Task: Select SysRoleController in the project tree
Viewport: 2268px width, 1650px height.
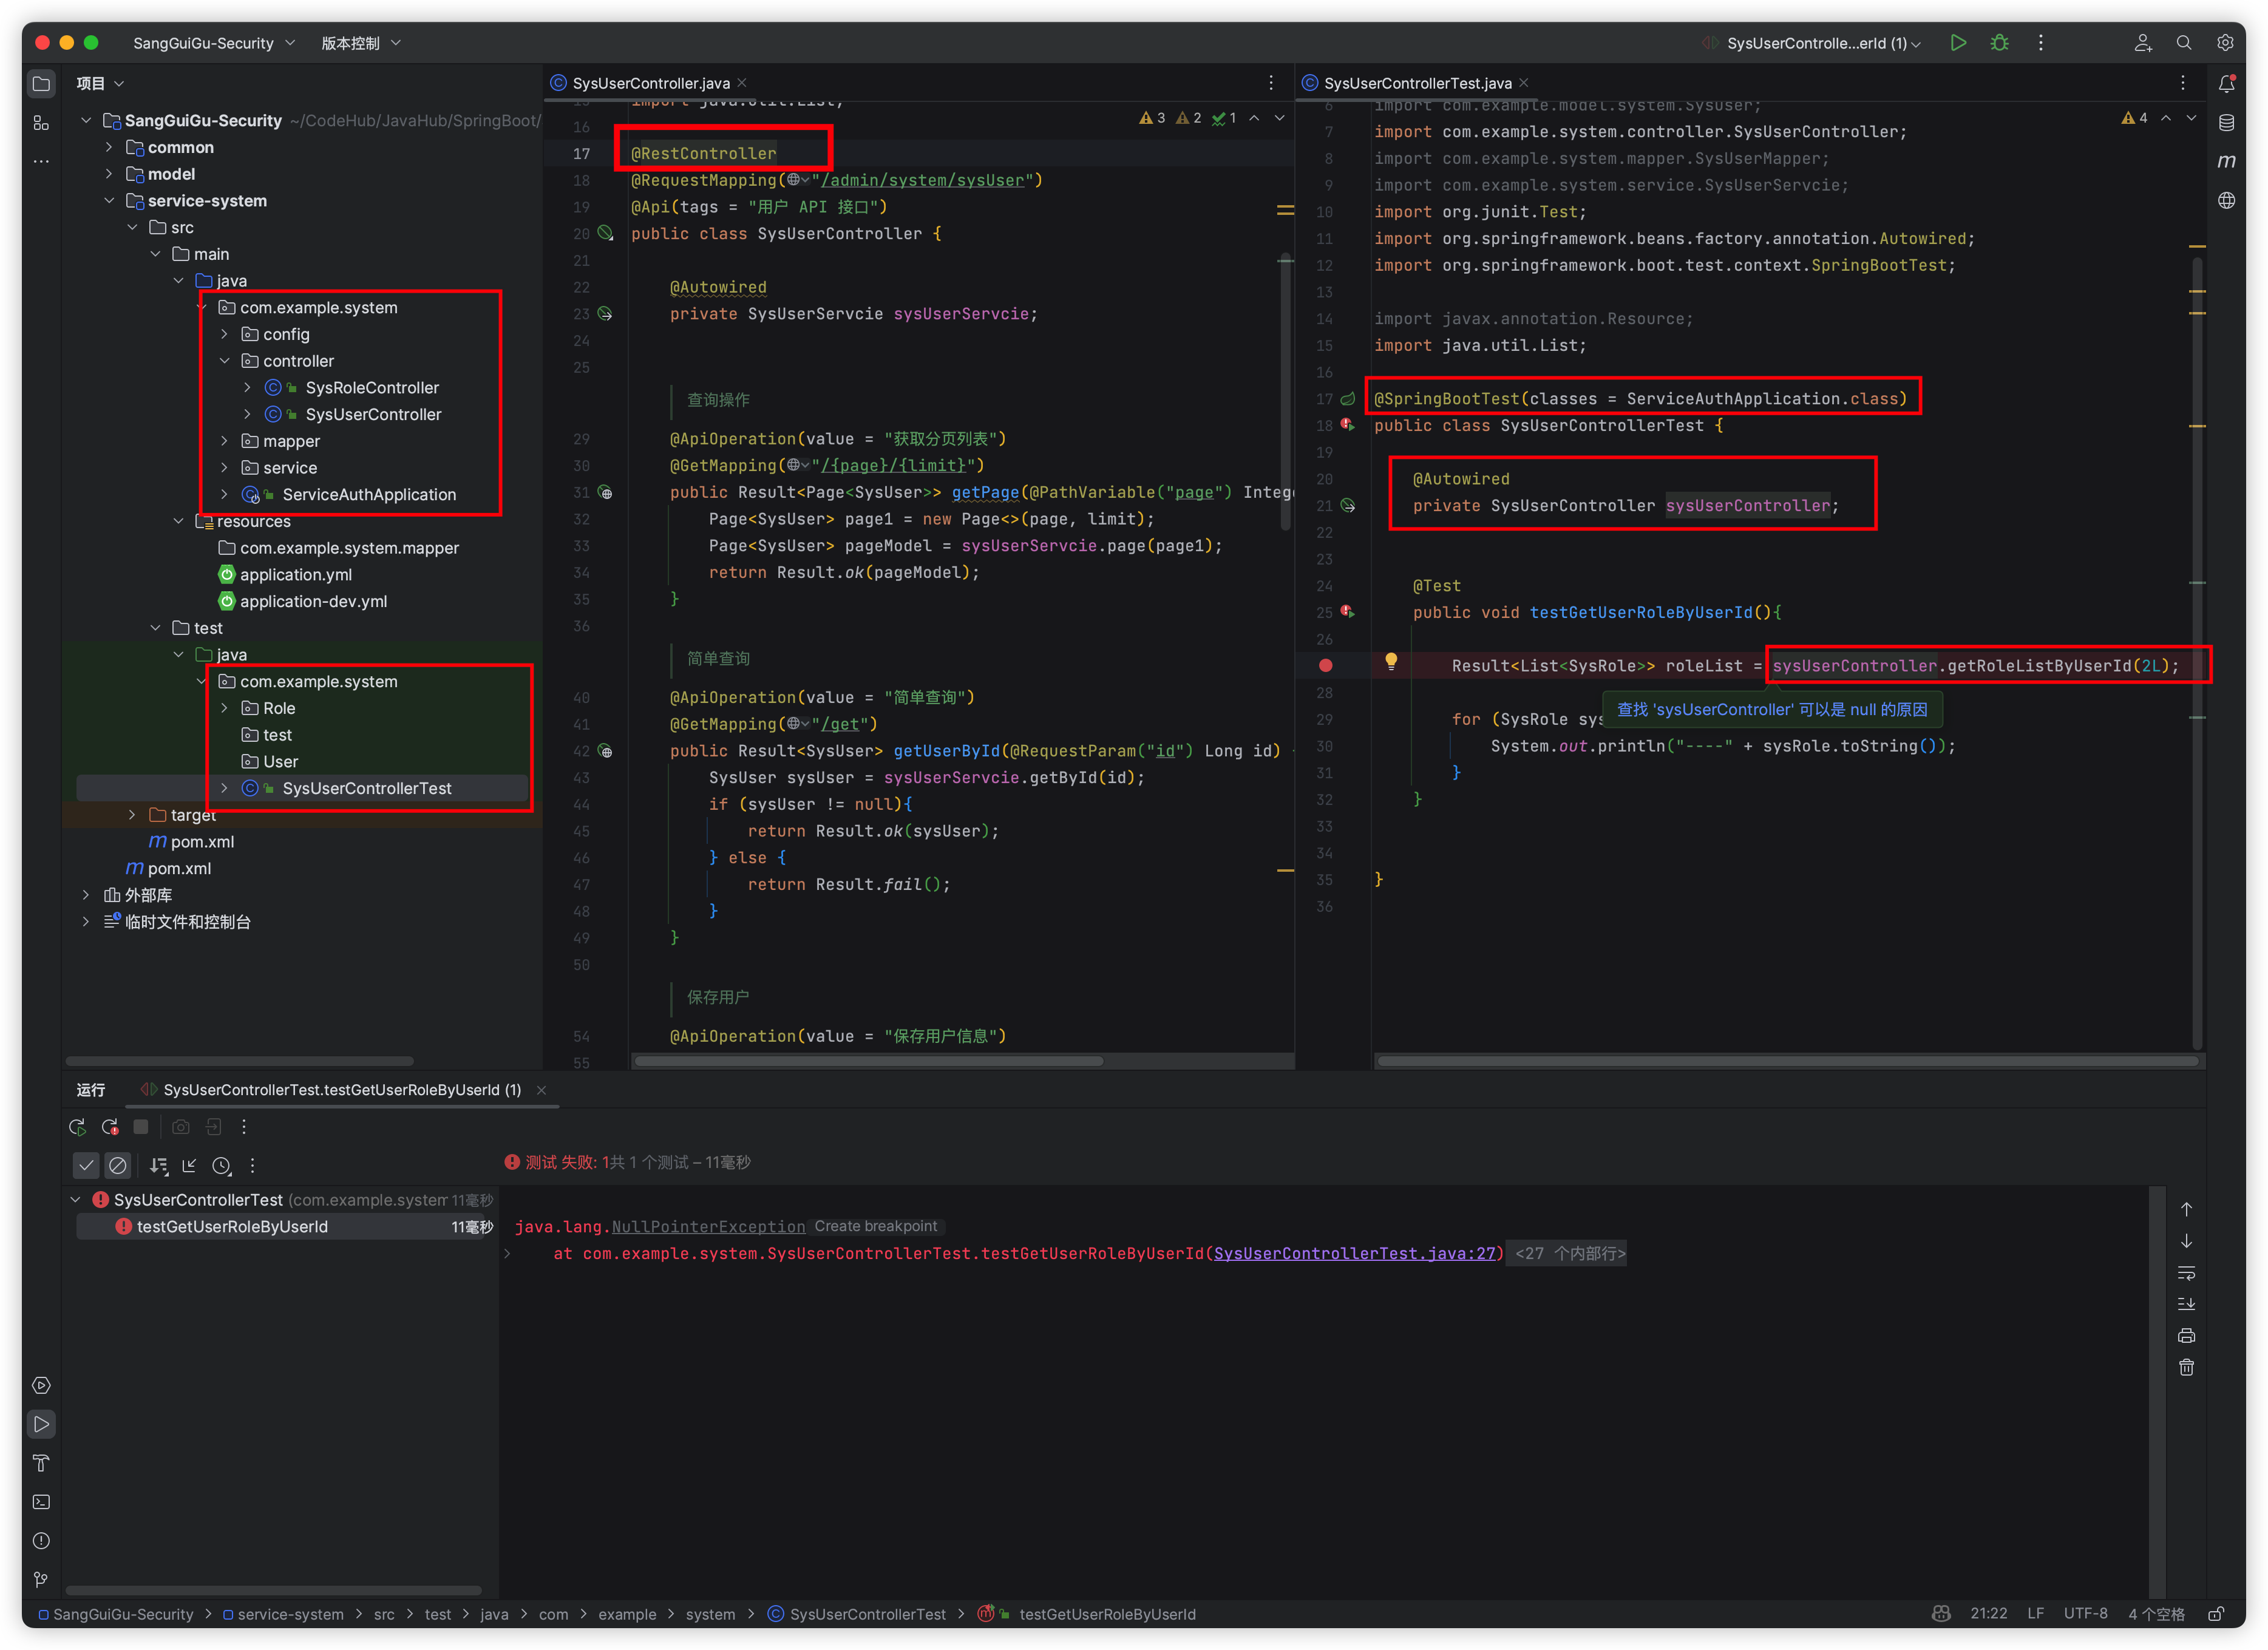Action: pos(371,388)
